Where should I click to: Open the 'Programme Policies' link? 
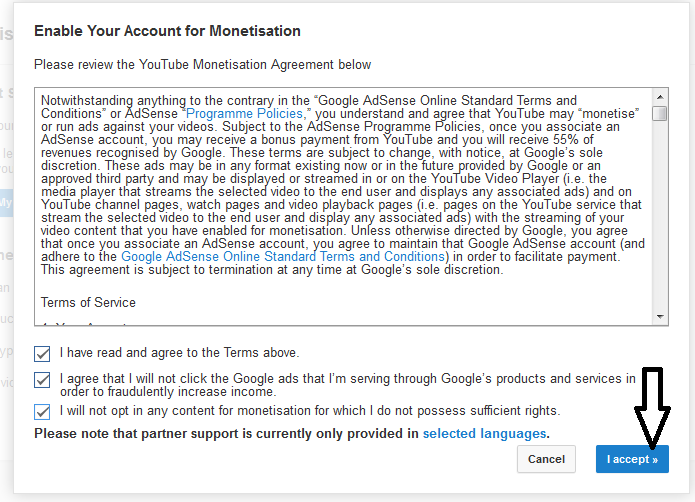(x=244, y=113)
